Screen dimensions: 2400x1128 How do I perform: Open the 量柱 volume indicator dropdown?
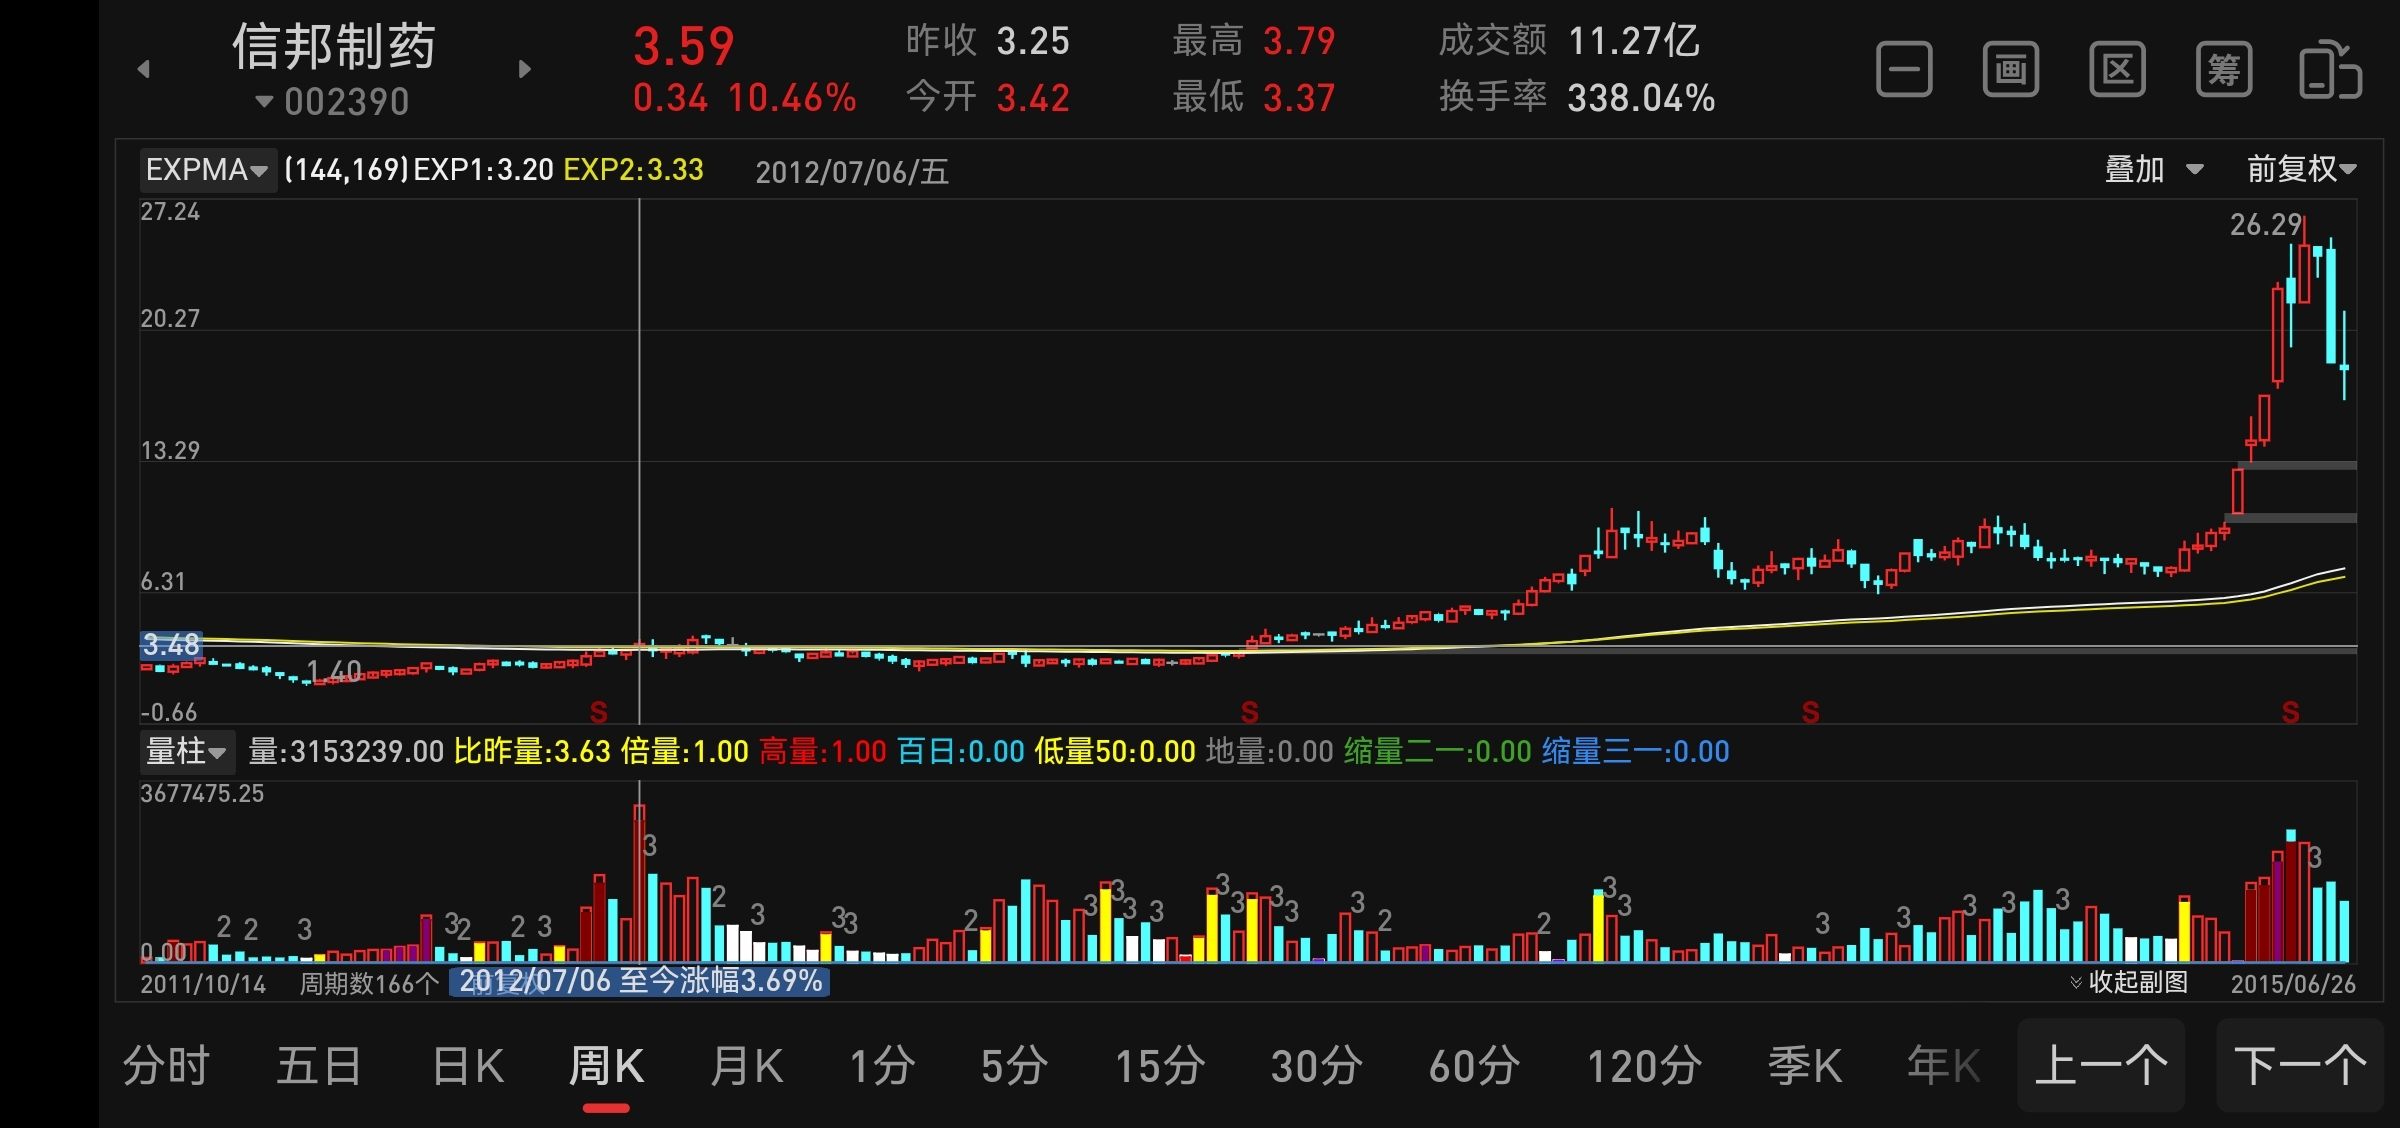[x=186, y=751]
